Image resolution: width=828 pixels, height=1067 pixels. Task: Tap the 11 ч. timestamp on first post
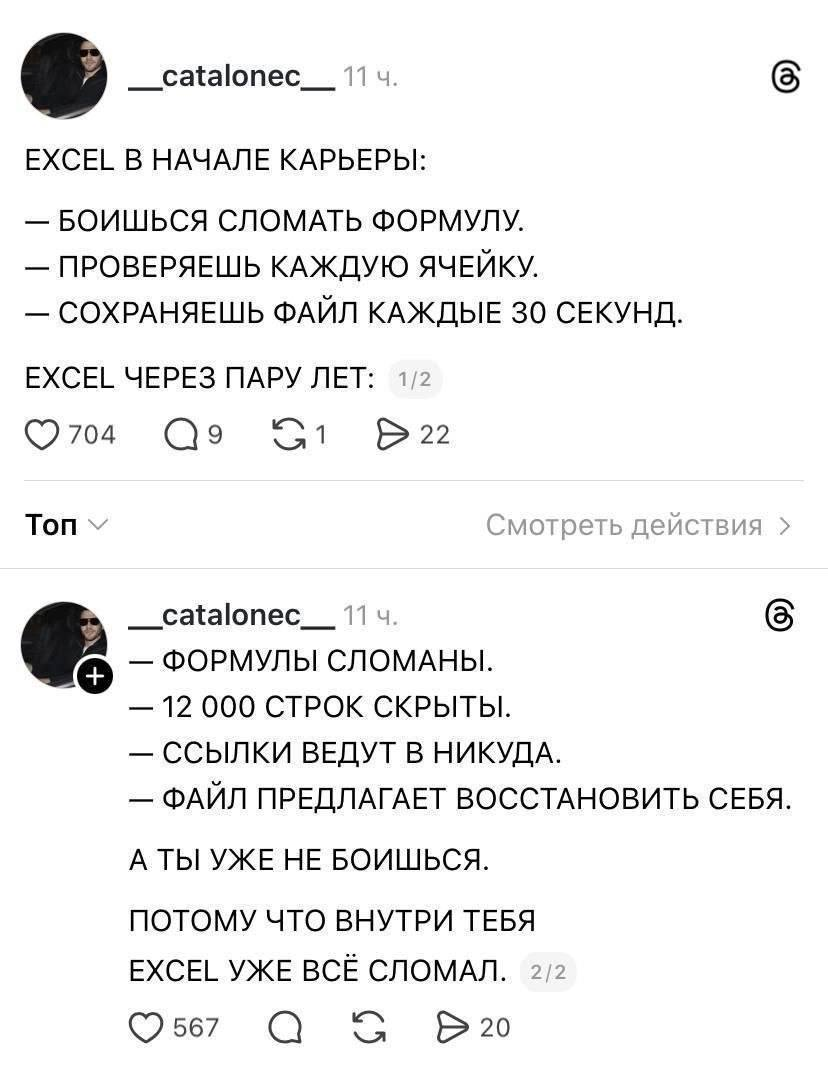(369, 78)
